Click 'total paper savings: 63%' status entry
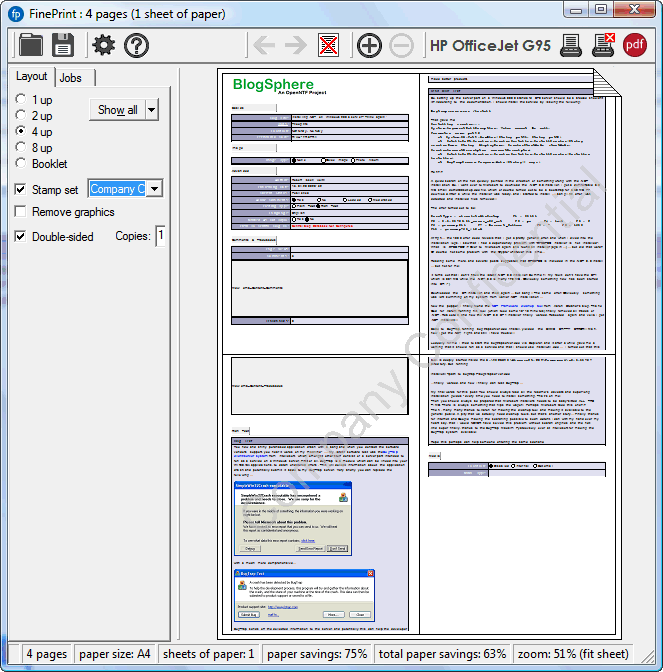The width and height of the screenshot is (663, 672). (442, 654)
